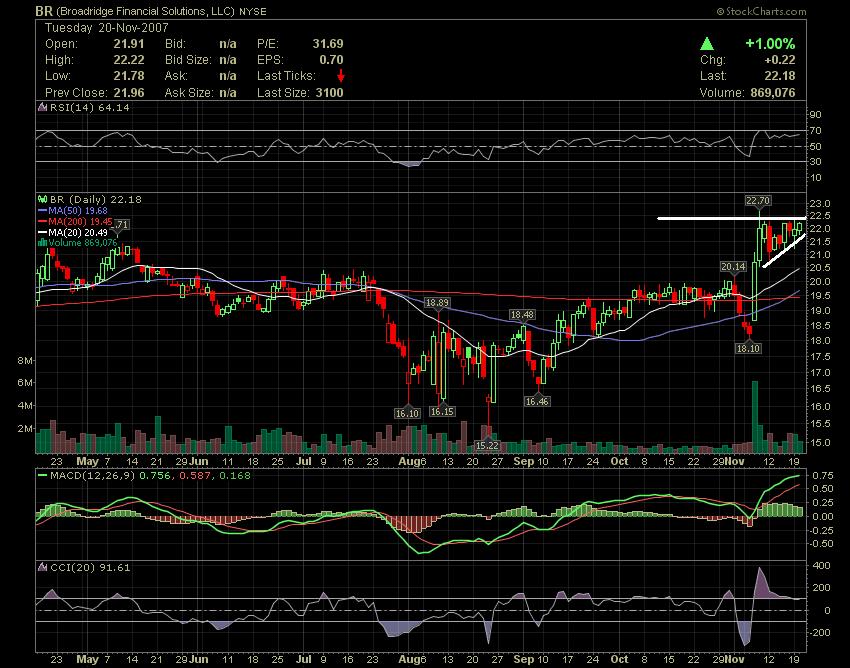The width and height of the screenshot is (850, 668).
Task: Click the +1.00% percent change figure
Action: (x=770, y=44)
